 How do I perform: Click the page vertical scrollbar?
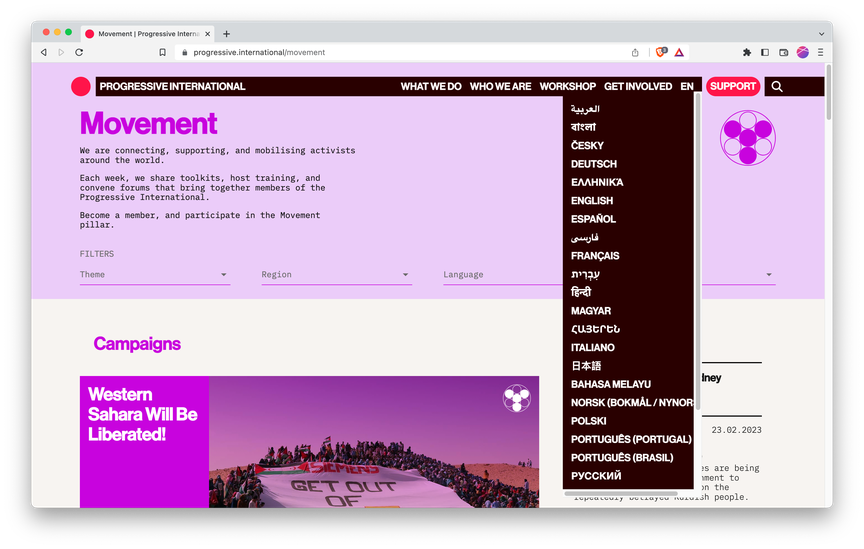[x=828, y=93]
